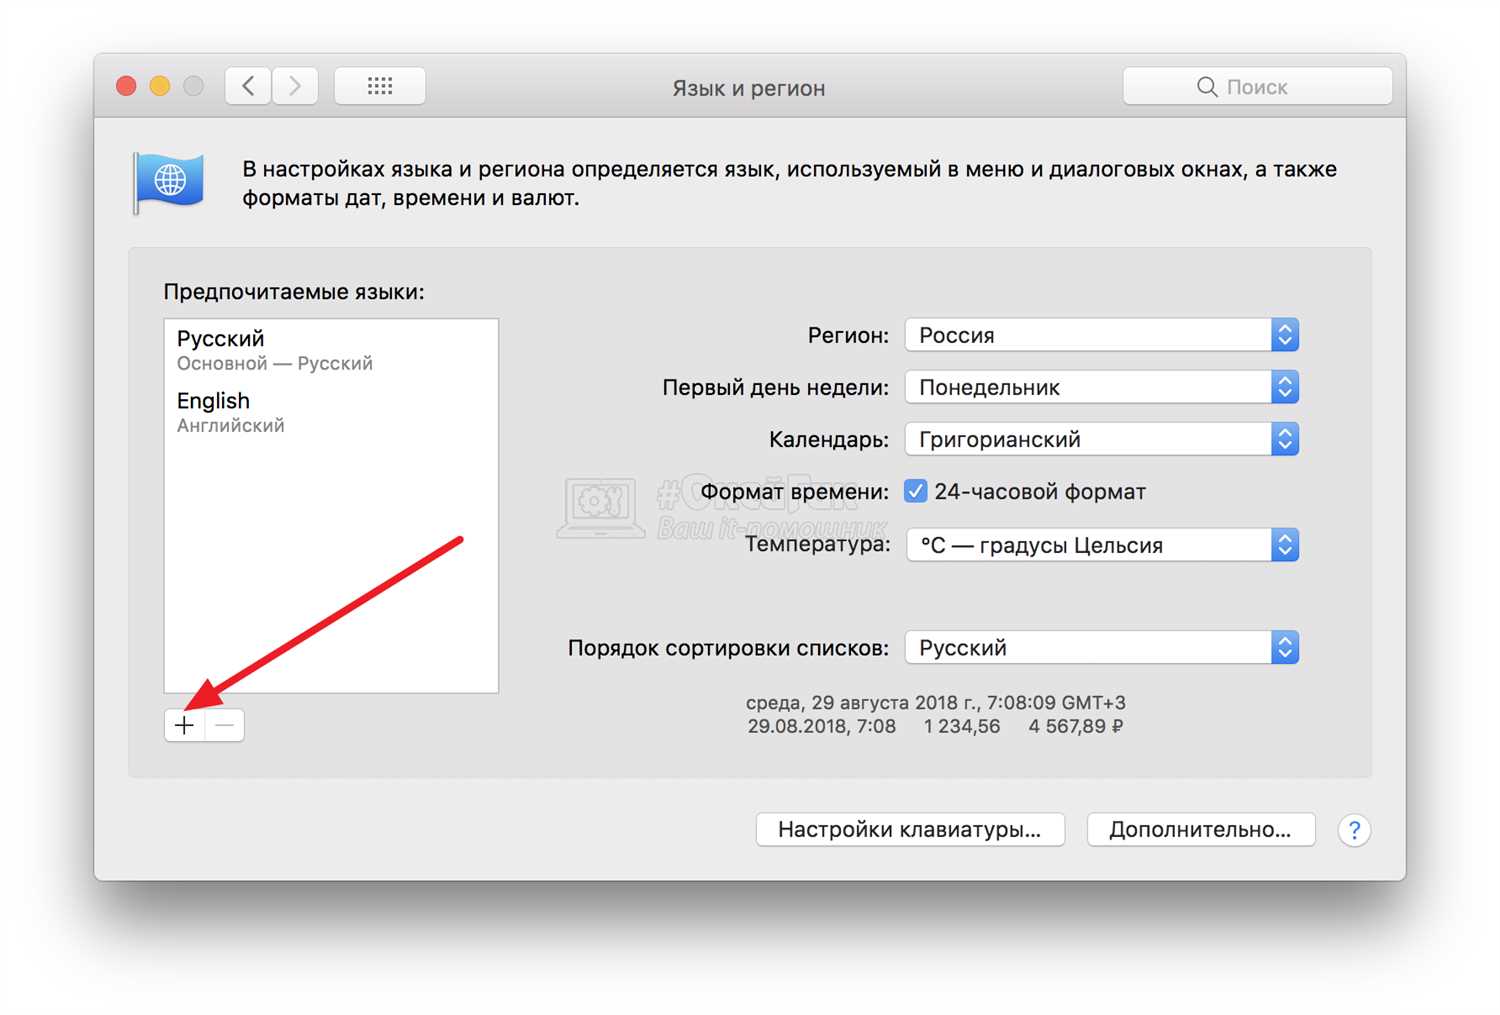Click the forward navigation arrow
The width and height of the screenshot is (1500, 1015).
[295, 86]
